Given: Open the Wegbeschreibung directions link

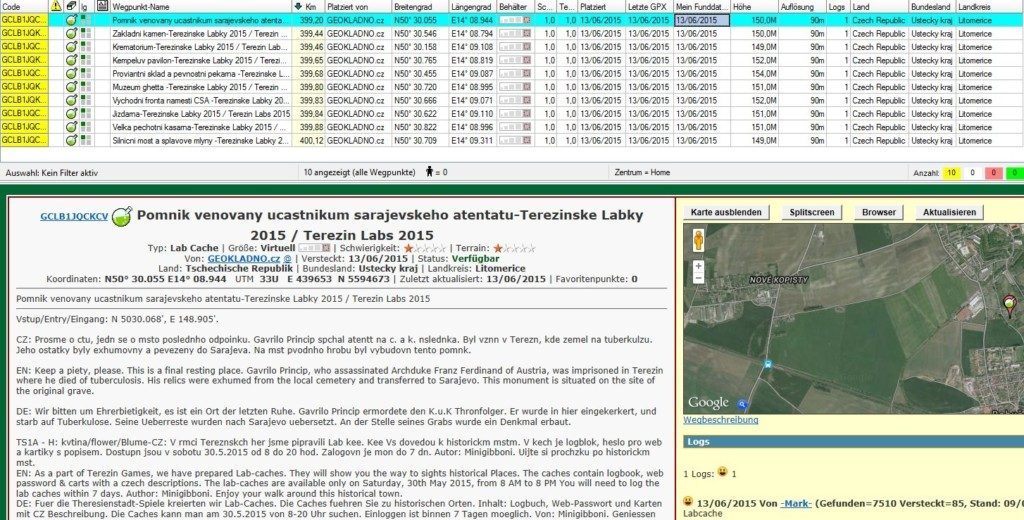Looking at the screenshot, I should click(x=721, y=420).
